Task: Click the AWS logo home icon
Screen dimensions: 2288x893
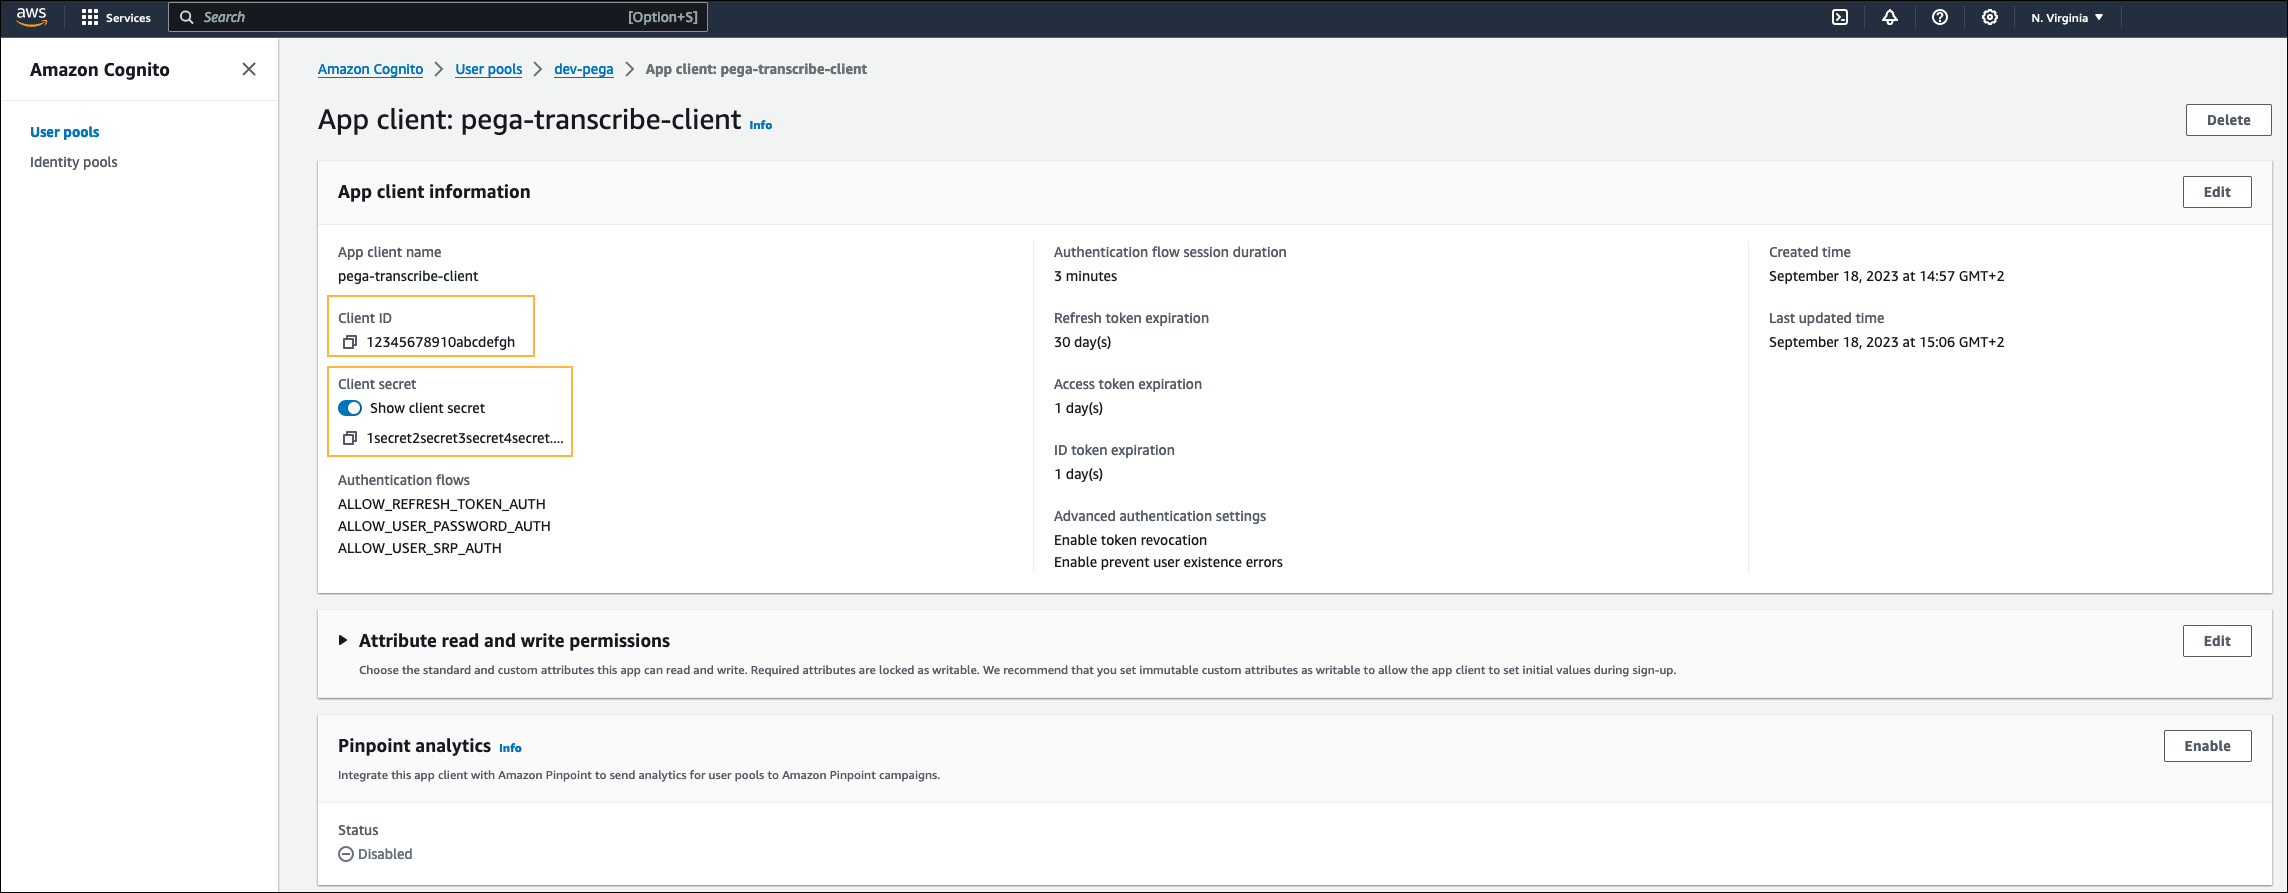Action: 31,17
